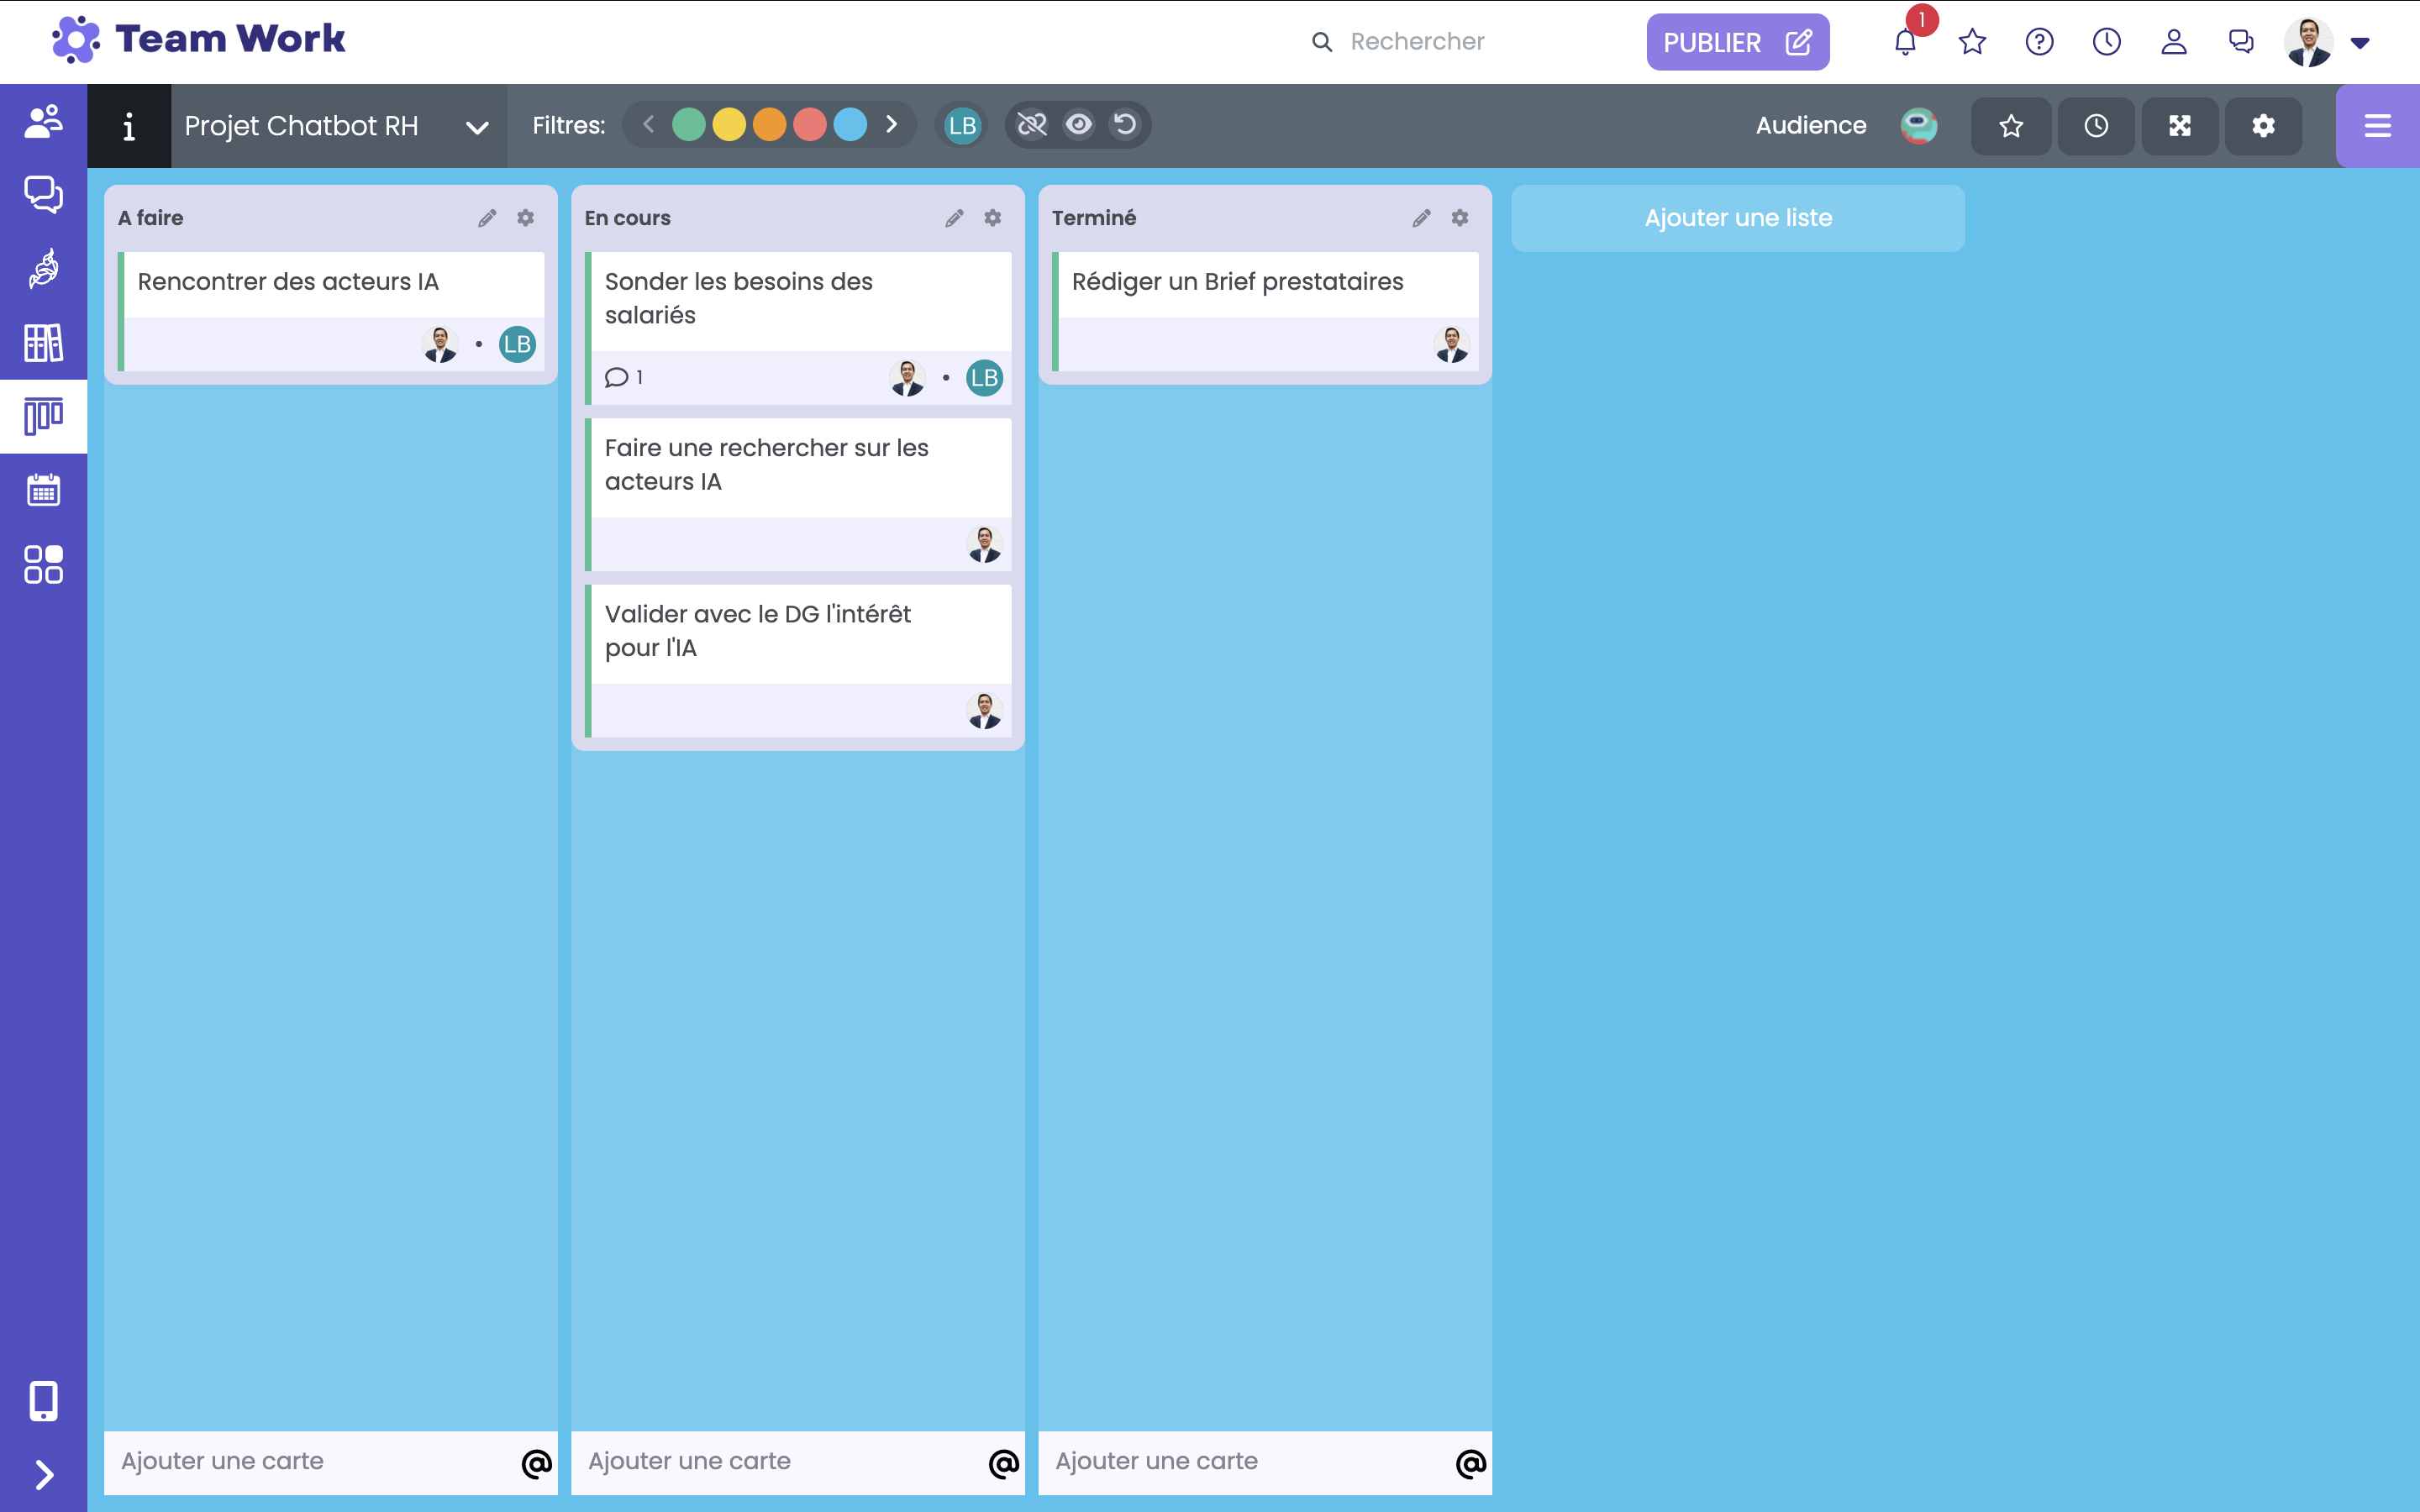Open the help question mark icon

click(x=2039, y=42)
